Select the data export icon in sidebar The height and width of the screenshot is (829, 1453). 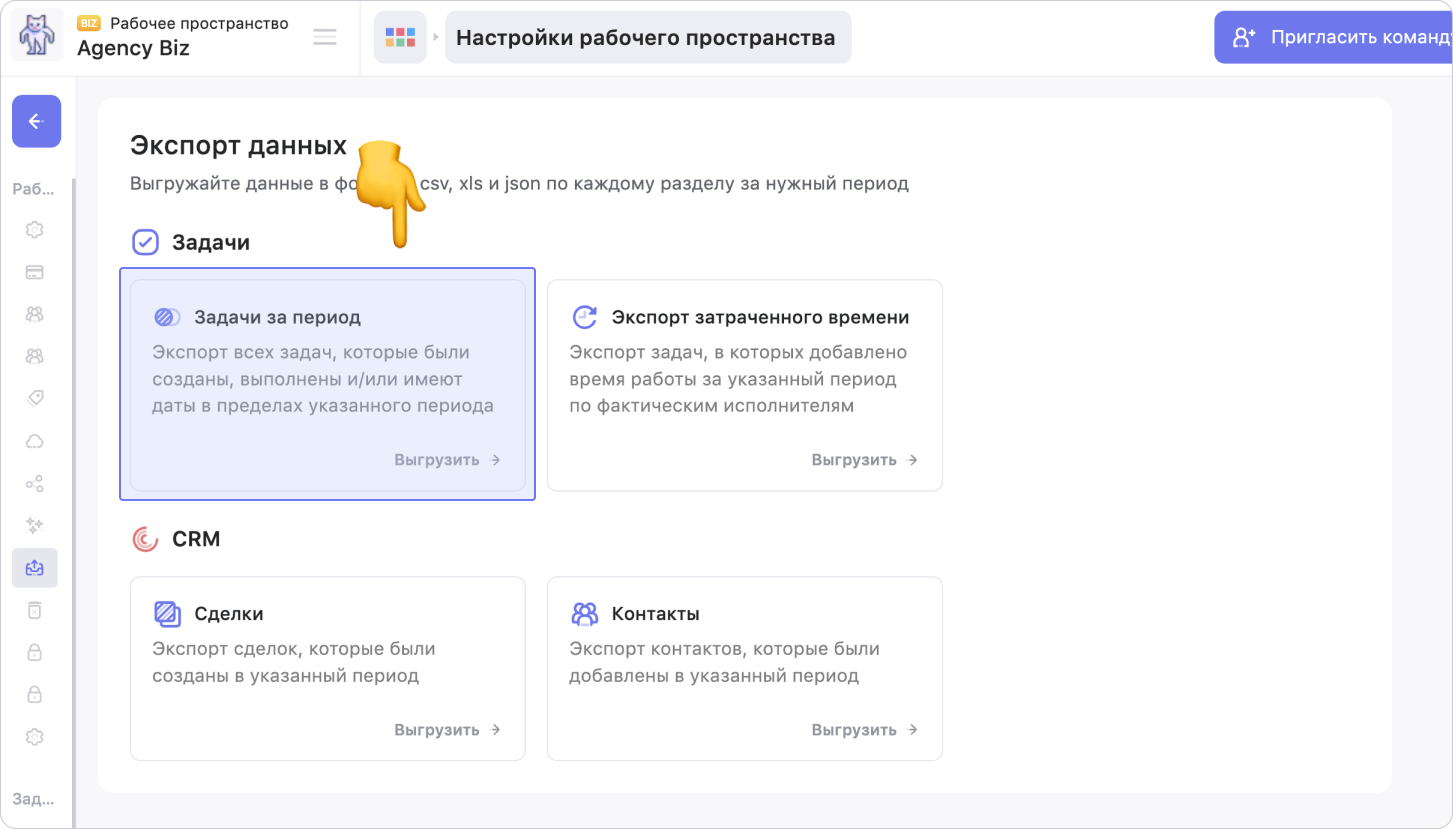coord(34,568)
